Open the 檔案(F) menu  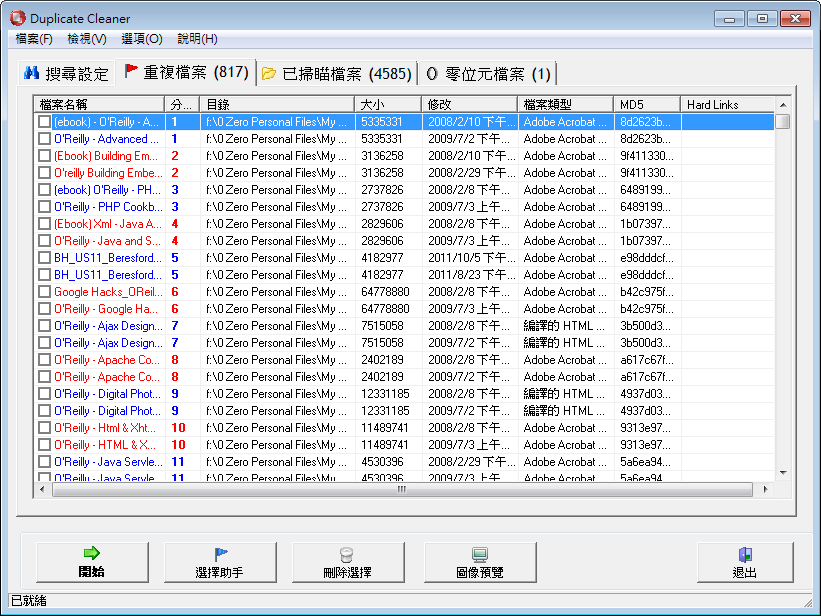pyautogui.click(x=34, y=39)
